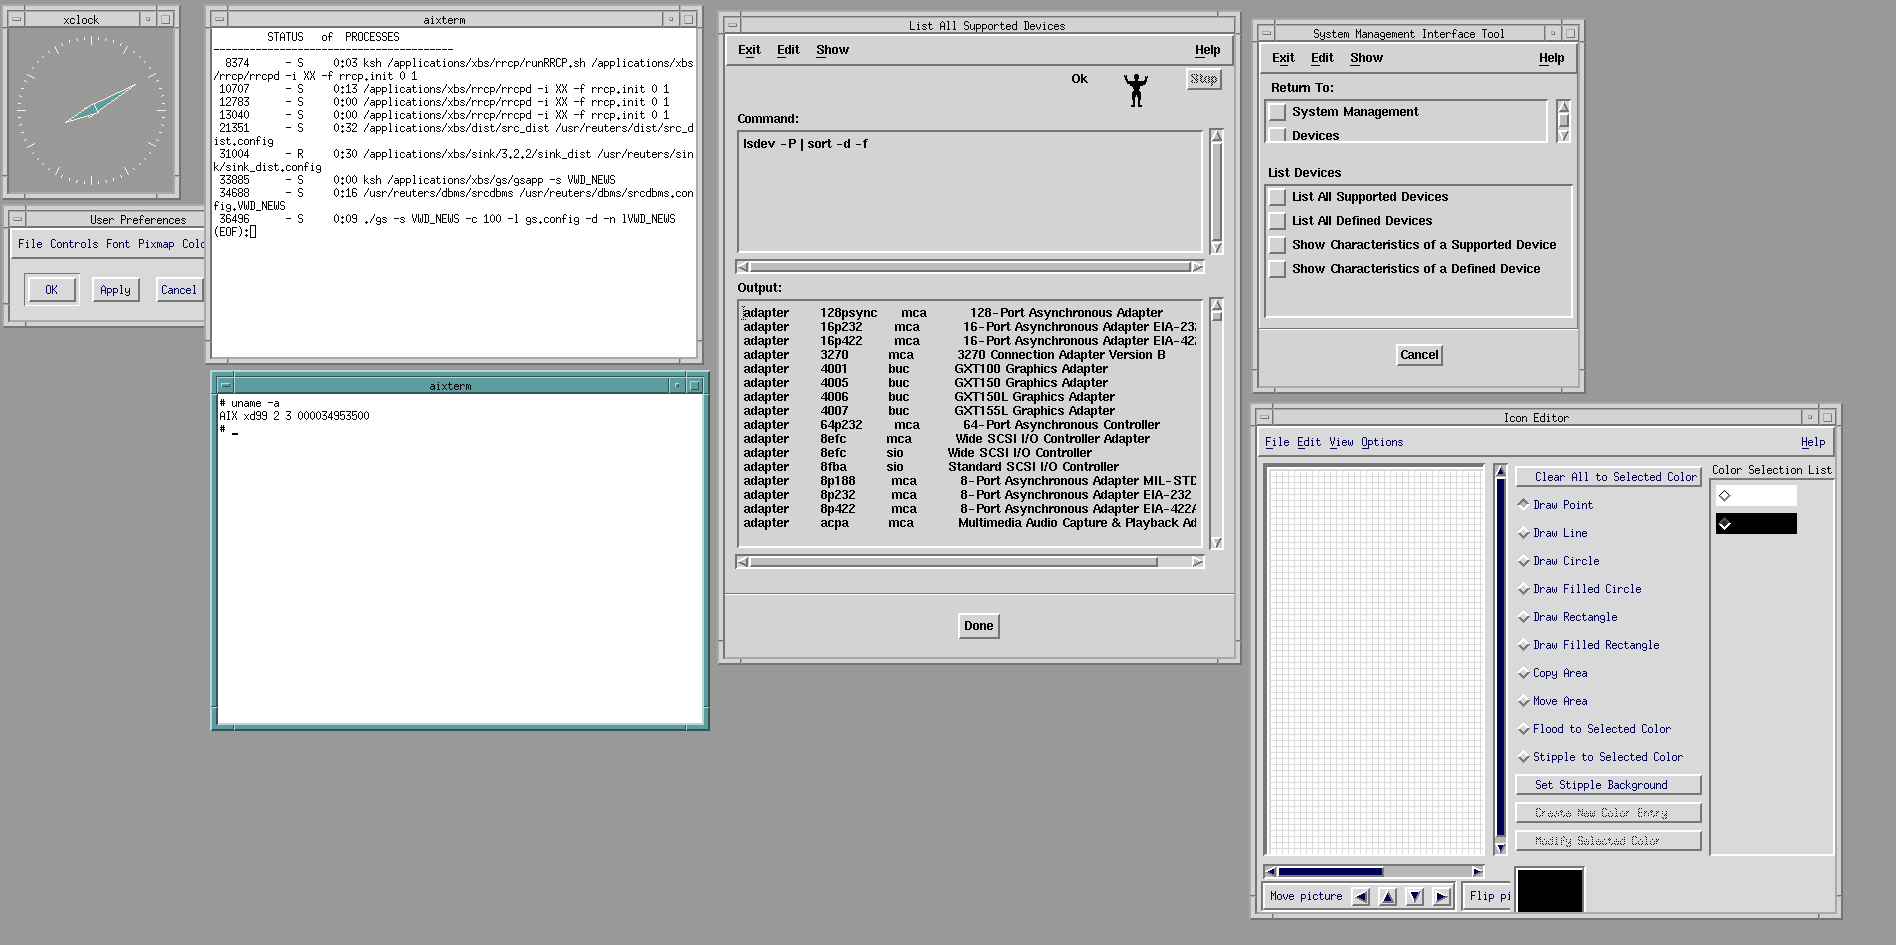Click the move picture up arrow
This screenshot has height=945, width=1896.
click(x=1388, y=897)
